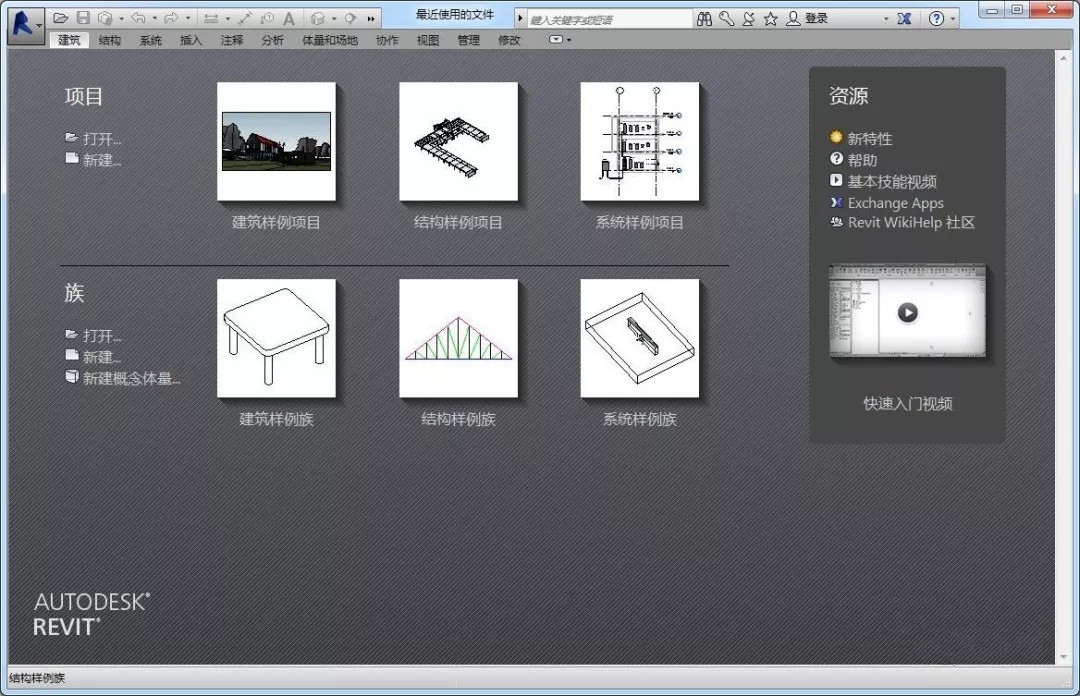Open the 结构样例族 truss thumbnail
The image size is (1080, 696).
[x=458, y=338]
